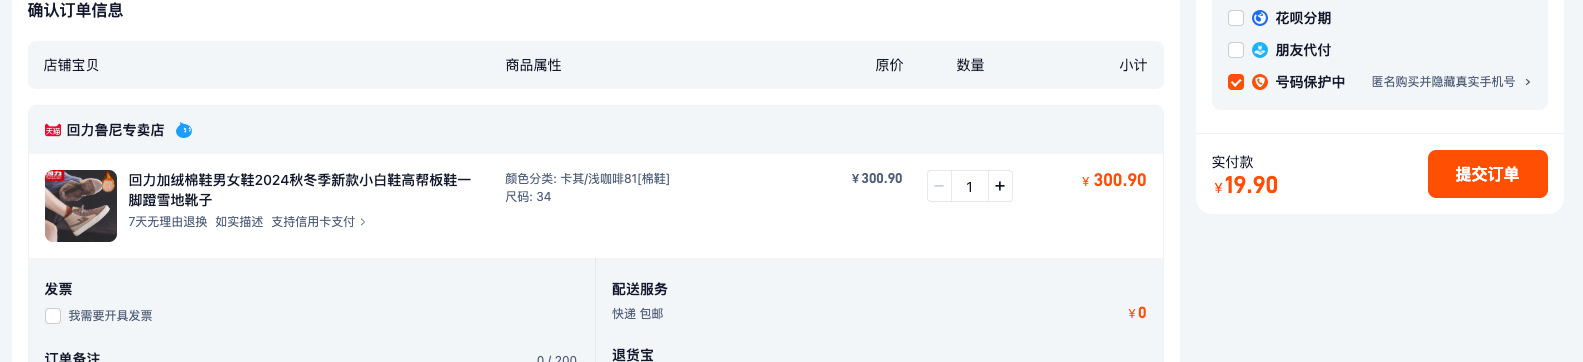Click the 花呗分期 Huabei icon

click(x=1260, y=18)
